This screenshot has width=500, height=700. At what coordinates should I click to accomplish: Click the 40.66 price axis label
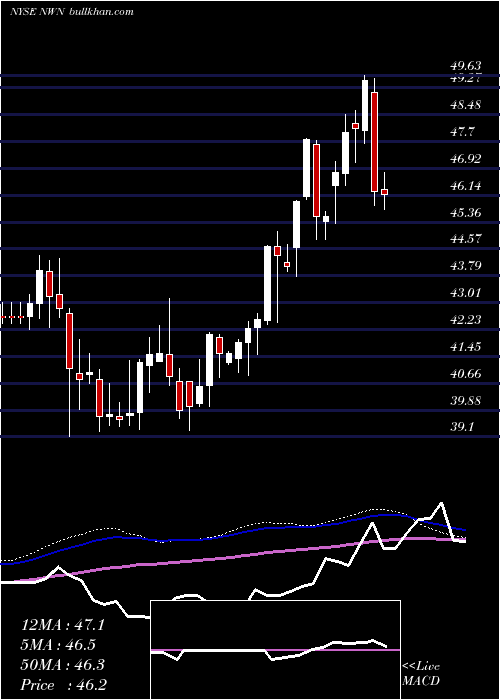pos(466,373)
